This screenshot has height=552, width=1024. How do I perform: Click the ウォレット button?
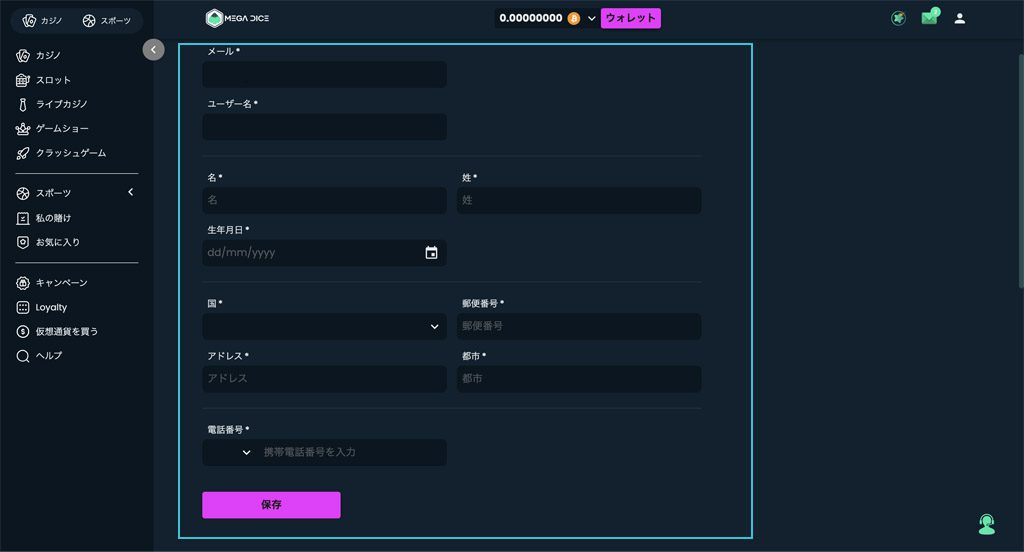pos(630,18)
